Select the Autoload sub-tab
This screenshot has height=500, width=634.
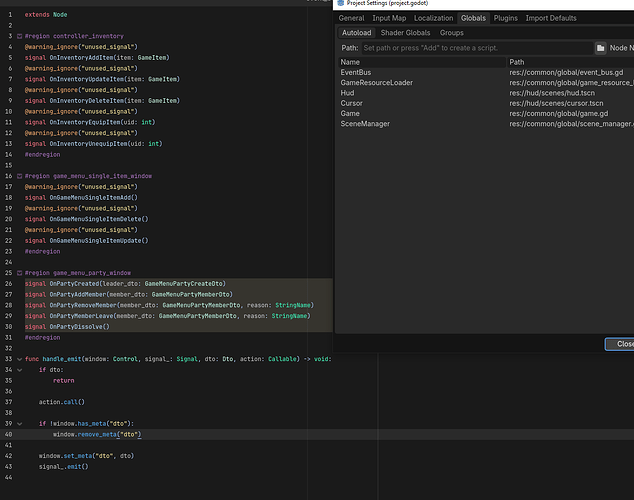pos(356,33)
